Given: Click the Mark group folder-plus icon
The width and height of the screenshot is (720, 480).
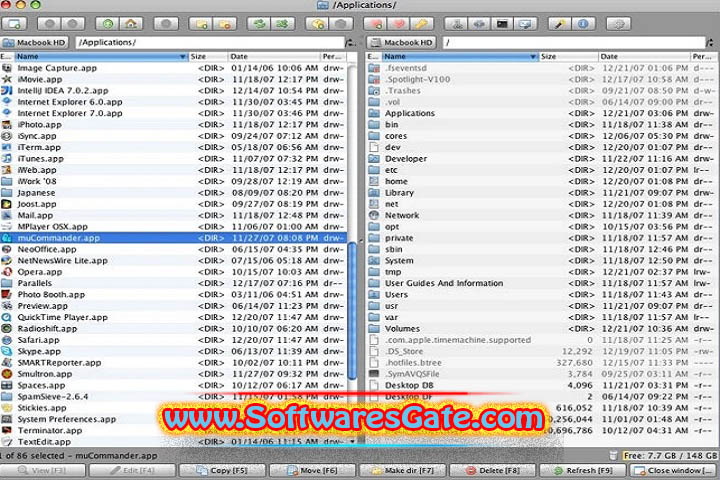Looking at the screenshot, I should tap(201, 24).
